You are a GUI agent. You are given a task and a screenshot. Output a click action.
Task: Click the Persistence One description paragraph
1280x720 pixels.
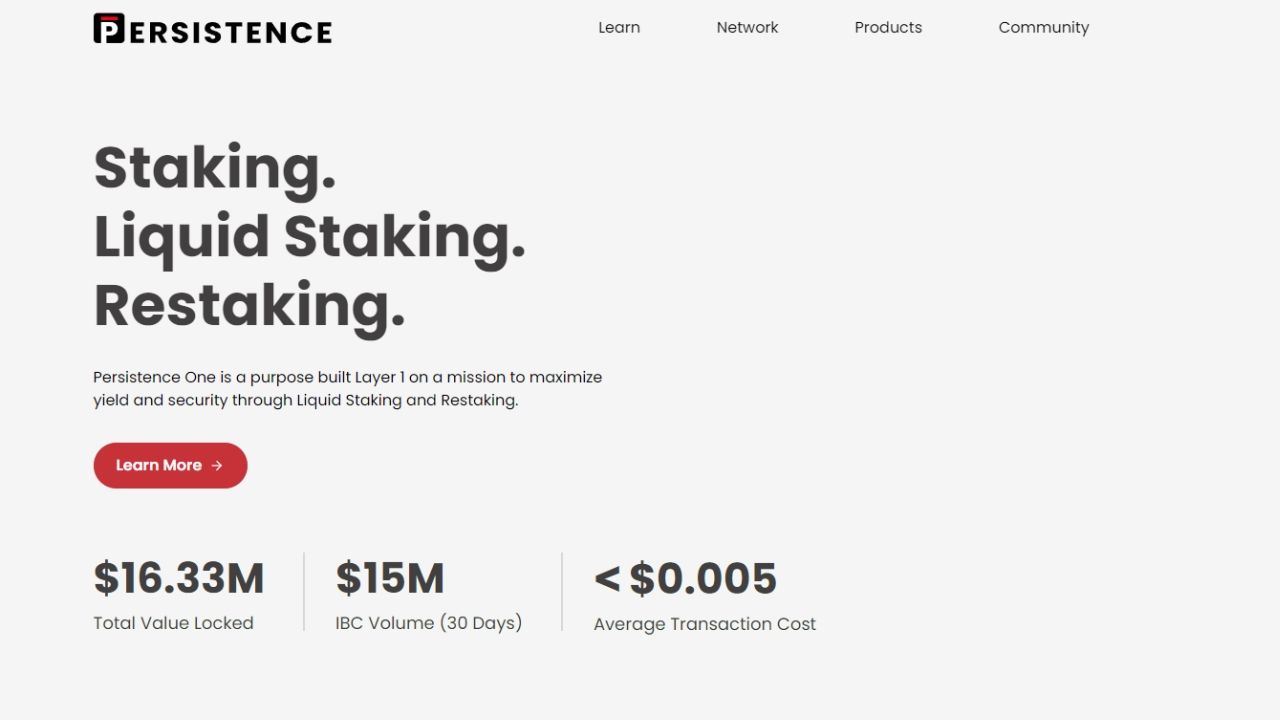(347, 388)
